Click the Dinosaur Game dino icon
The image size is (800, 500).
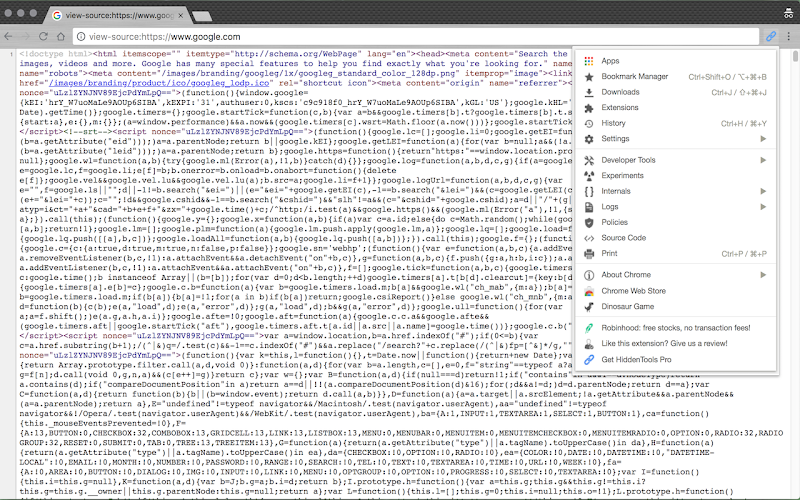589,307
